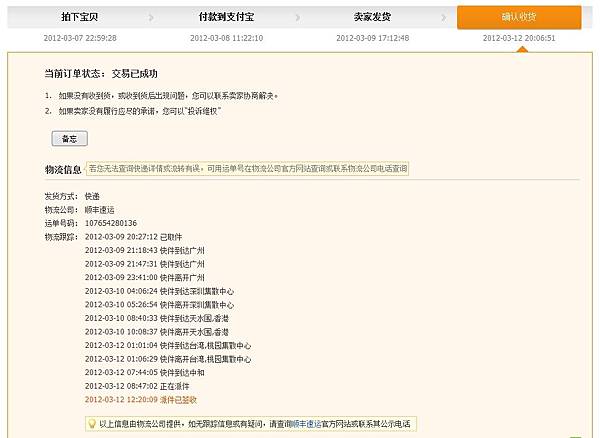Click the timestamp 2012-03-07 22:59:28

point(80,38)
